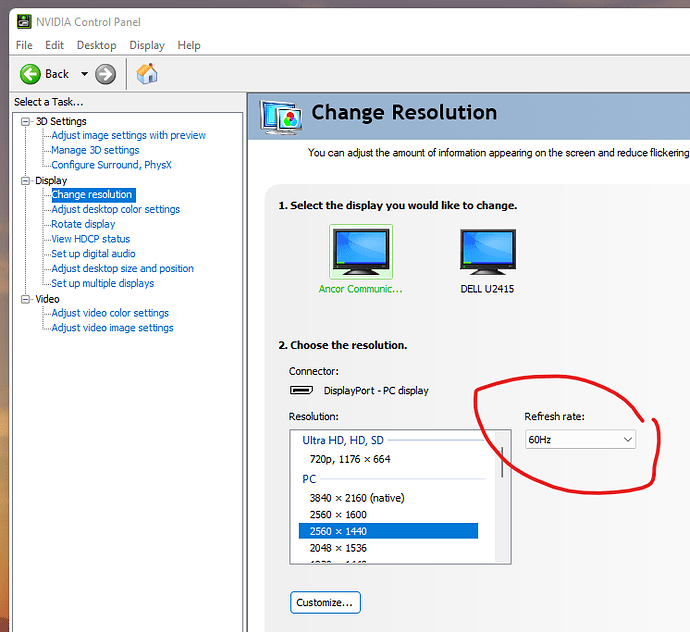Open the File menu
The height and width of the screenshot is (632, 690).
(x=24, y=45)
